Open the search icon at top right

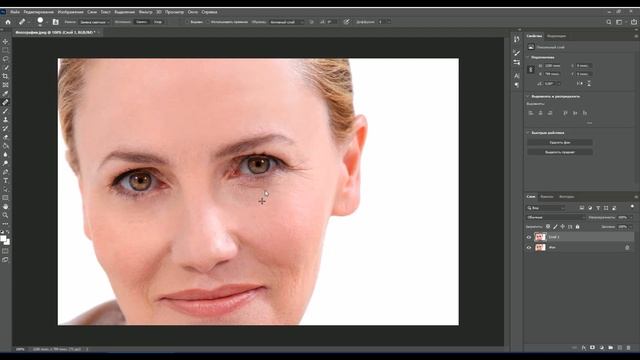[x=609, y=22]
